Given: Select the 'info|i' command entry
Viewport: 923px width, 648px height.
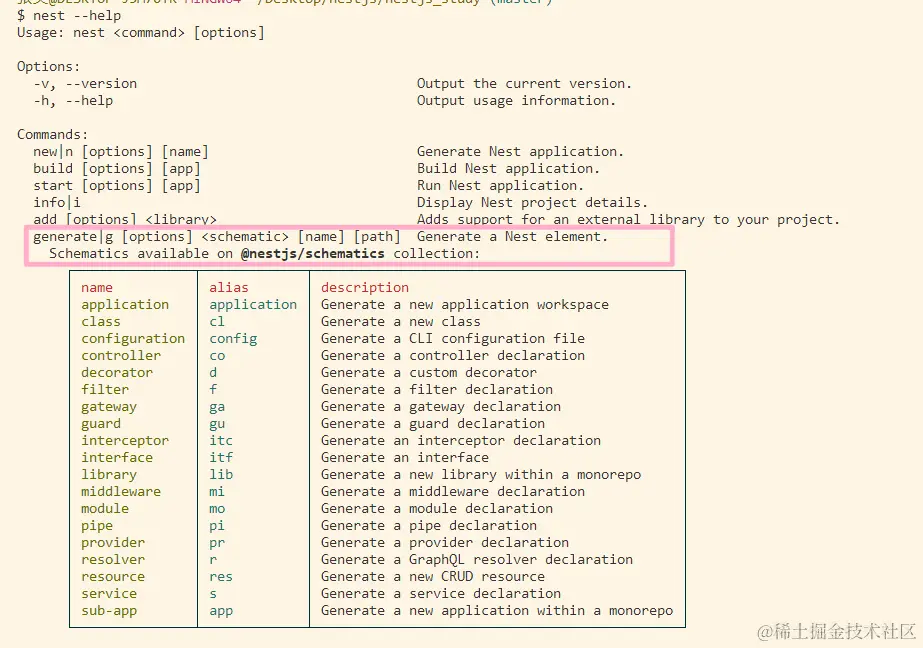Looking at the screenshot, I should coord(57,202).
